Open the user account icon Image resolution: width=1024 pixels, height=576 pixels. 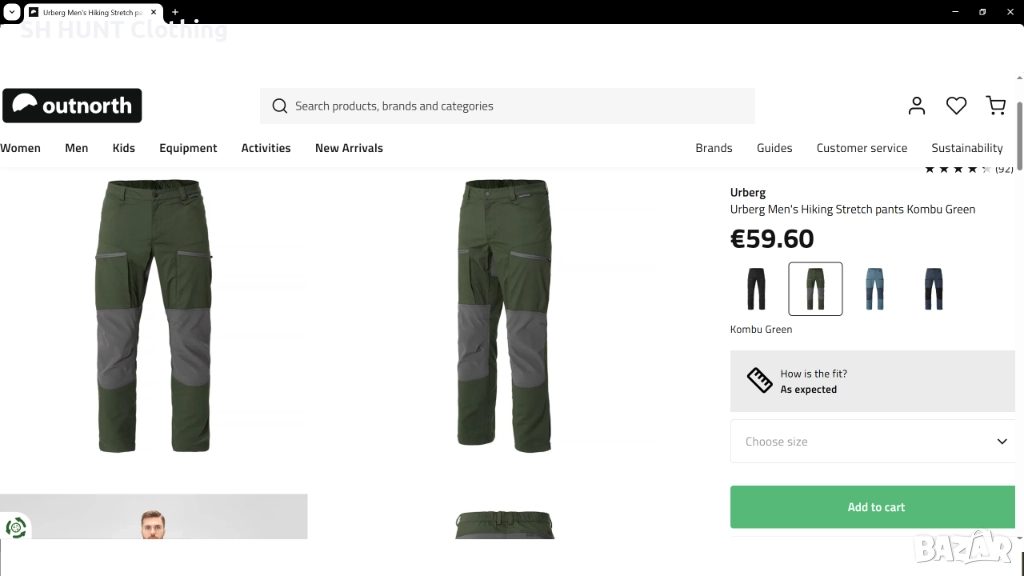click(x=917, y=105)
